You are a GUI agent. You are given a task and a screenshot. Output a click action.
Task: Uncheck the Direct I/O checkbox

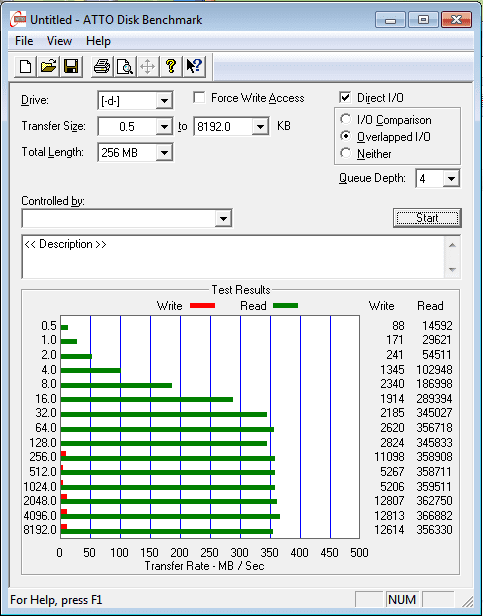point(345,97)
